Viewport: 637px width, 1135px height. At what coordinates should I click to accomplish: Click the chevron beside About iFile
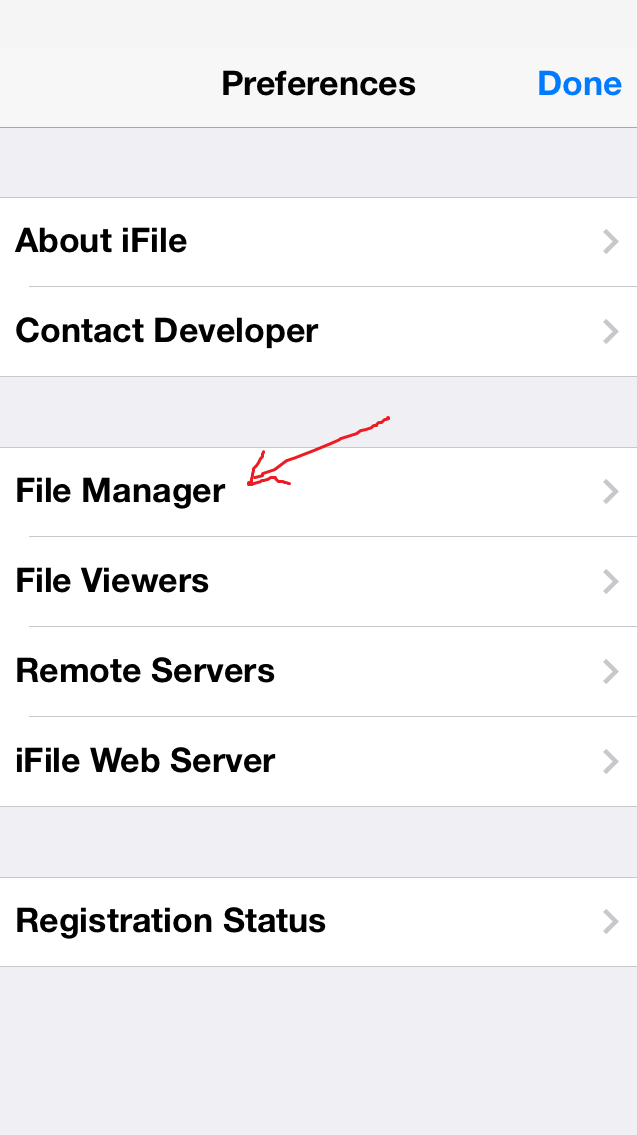611,242
